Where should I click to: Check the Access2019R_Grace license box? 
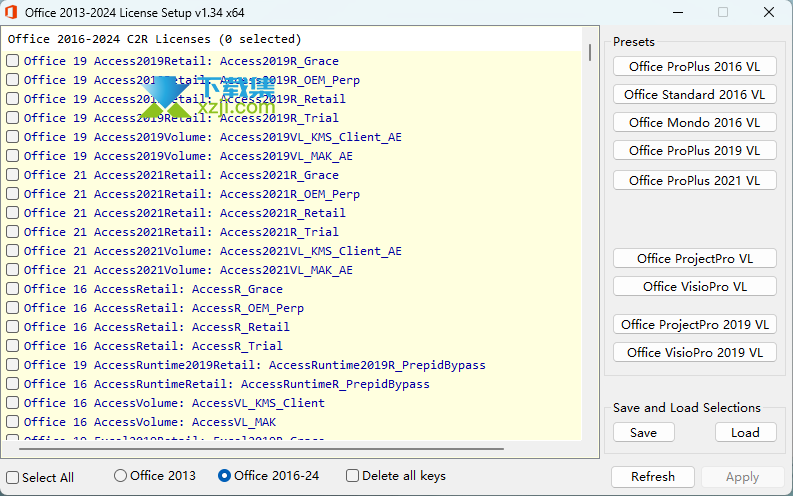click(x=13, y=61)
